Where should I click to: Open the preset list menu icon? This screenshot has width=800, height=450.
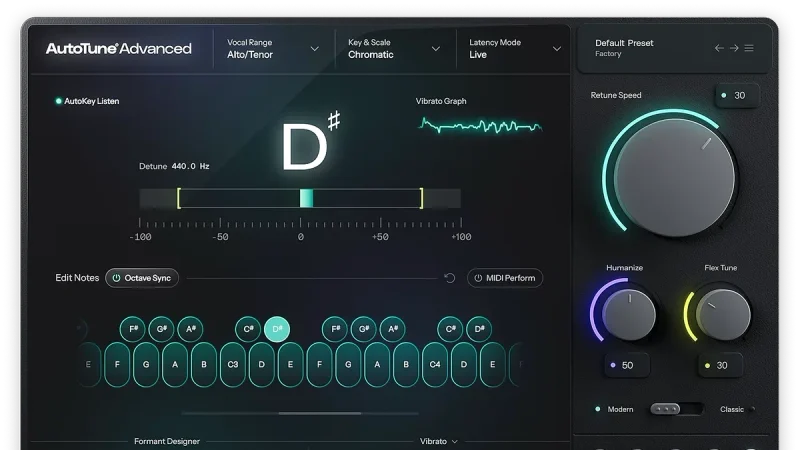tap(749, 48)
